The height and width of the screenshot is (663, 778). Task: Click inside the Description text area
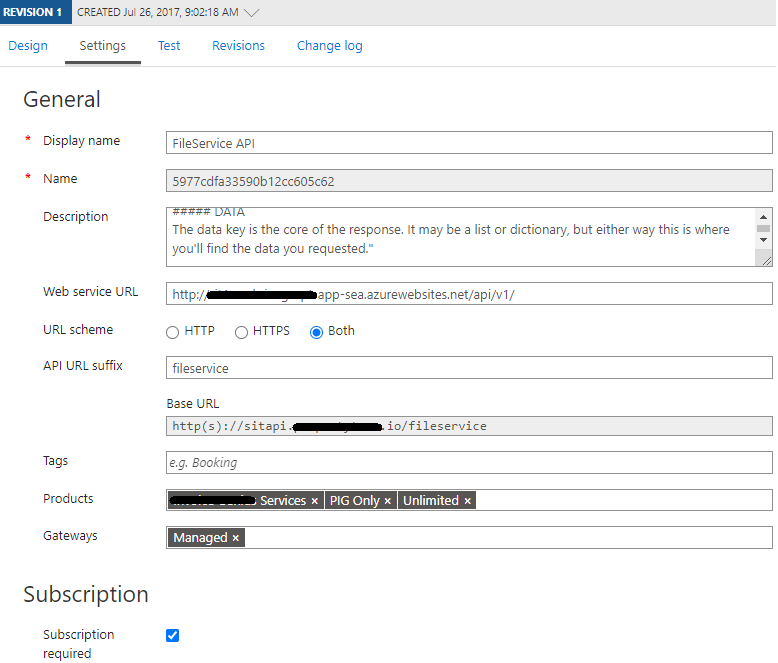(460, 237)
